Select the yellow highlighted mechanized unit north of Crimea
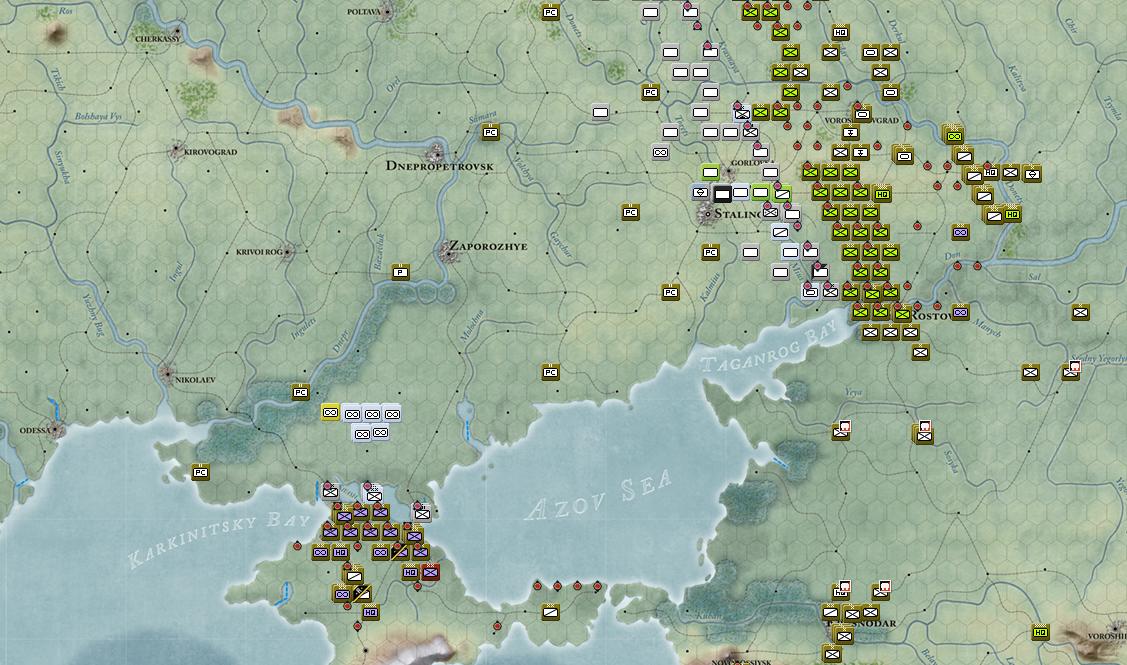 (x=331, y=413)
